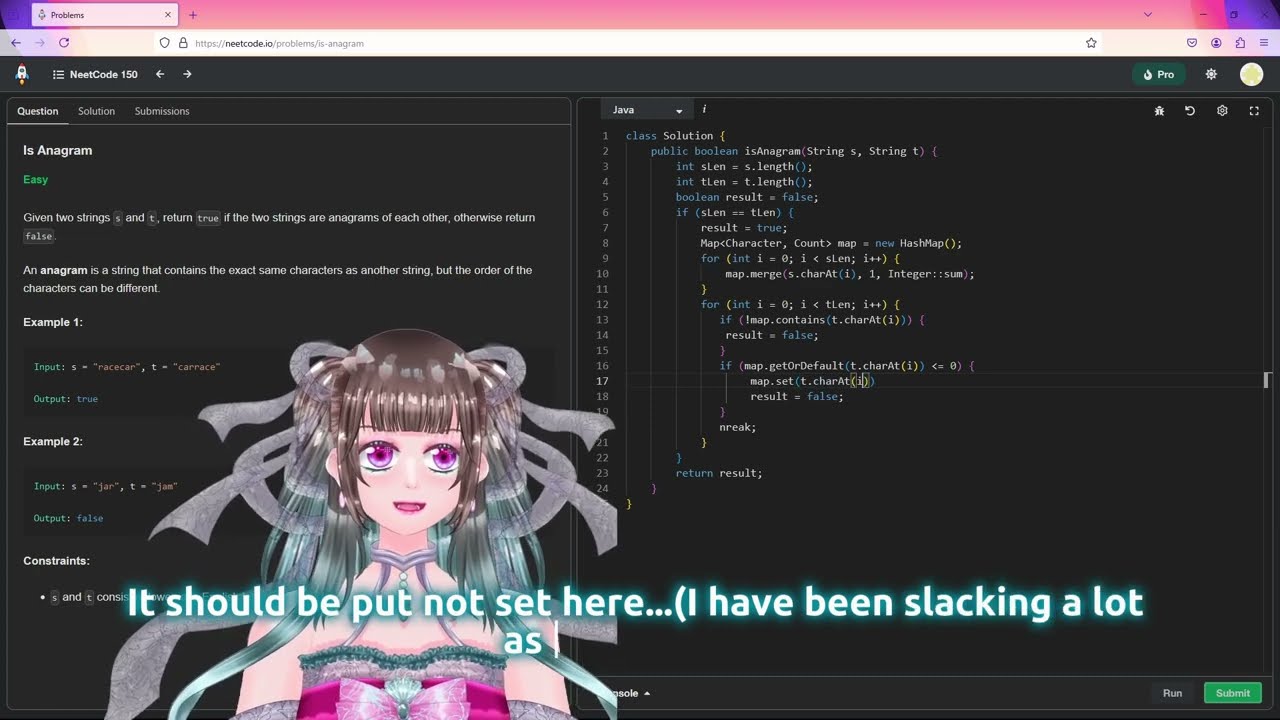Click the NeetCode rocket logo

(x=22, y=74)
